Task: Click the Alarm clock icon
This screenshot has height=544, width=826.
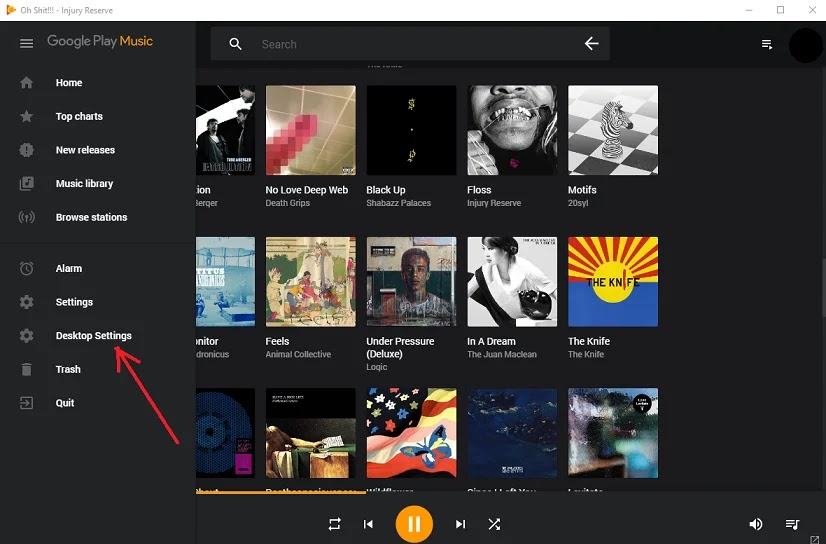Action: coord(26,269)
